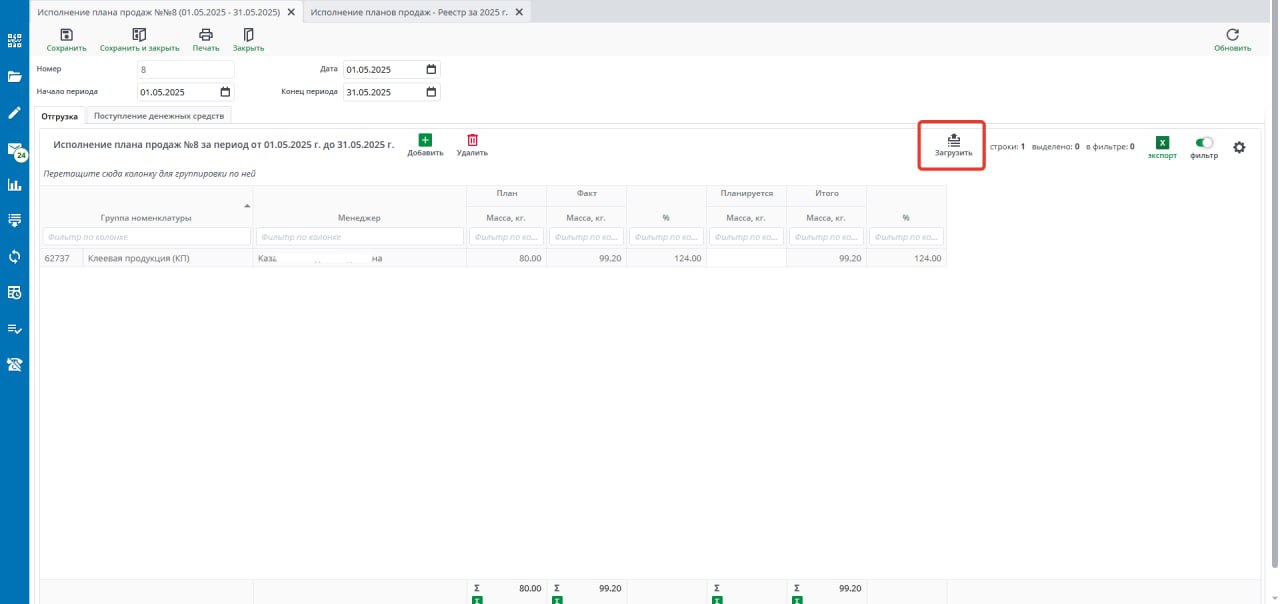This screenshot has height=604, width=1280.
Task: Delete the row using the red Удалить icon
Action: [x=472, y=141]
